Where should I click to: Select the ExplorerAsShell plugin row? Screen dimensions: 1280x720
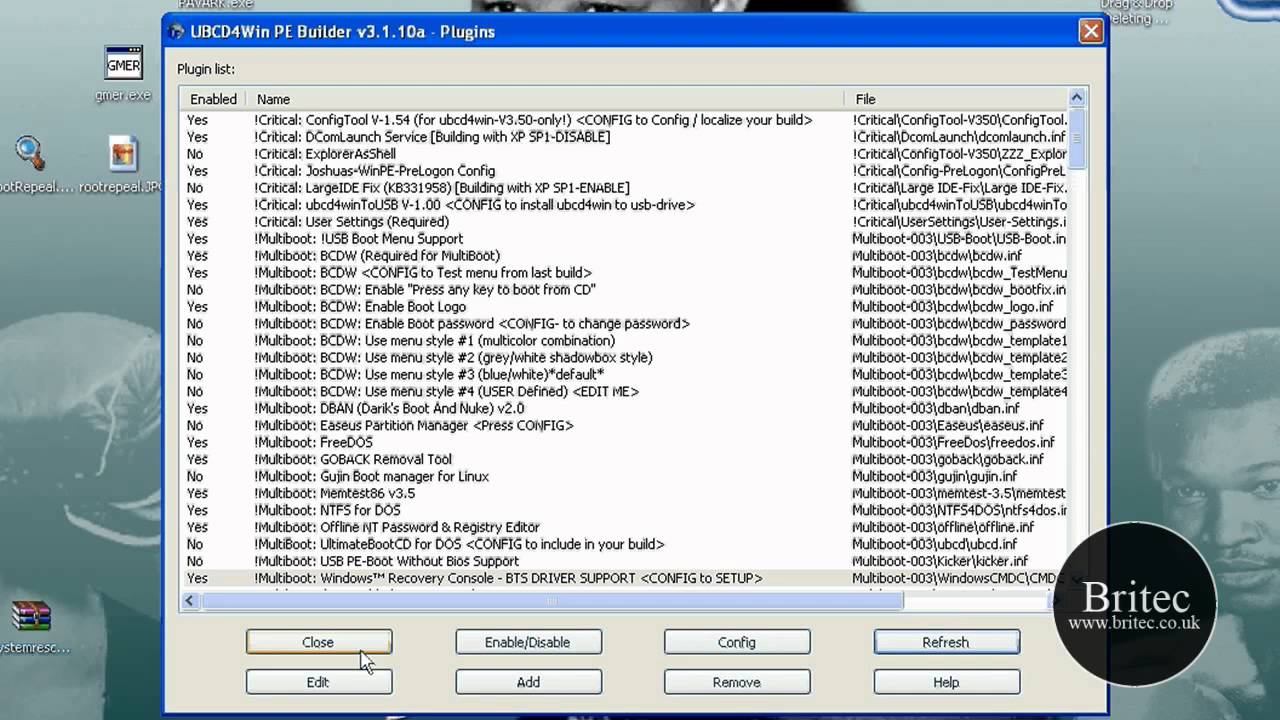tap(624, 154)
